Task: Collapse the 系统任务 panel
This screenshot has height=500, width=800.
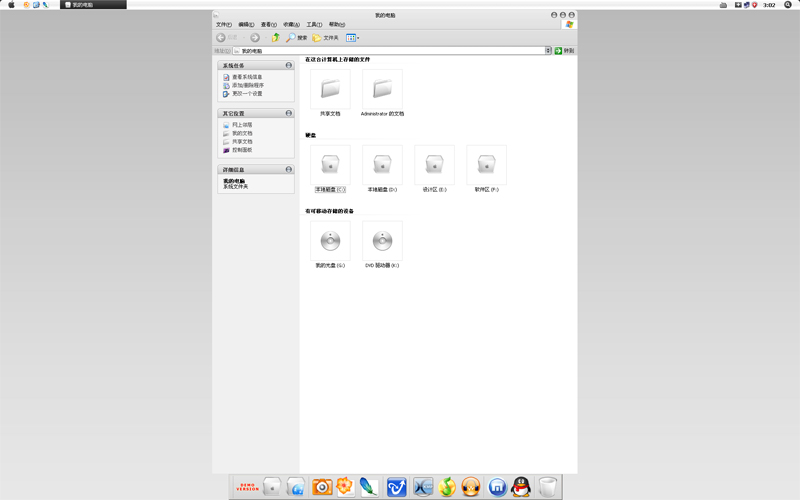Action: (289, 65)
